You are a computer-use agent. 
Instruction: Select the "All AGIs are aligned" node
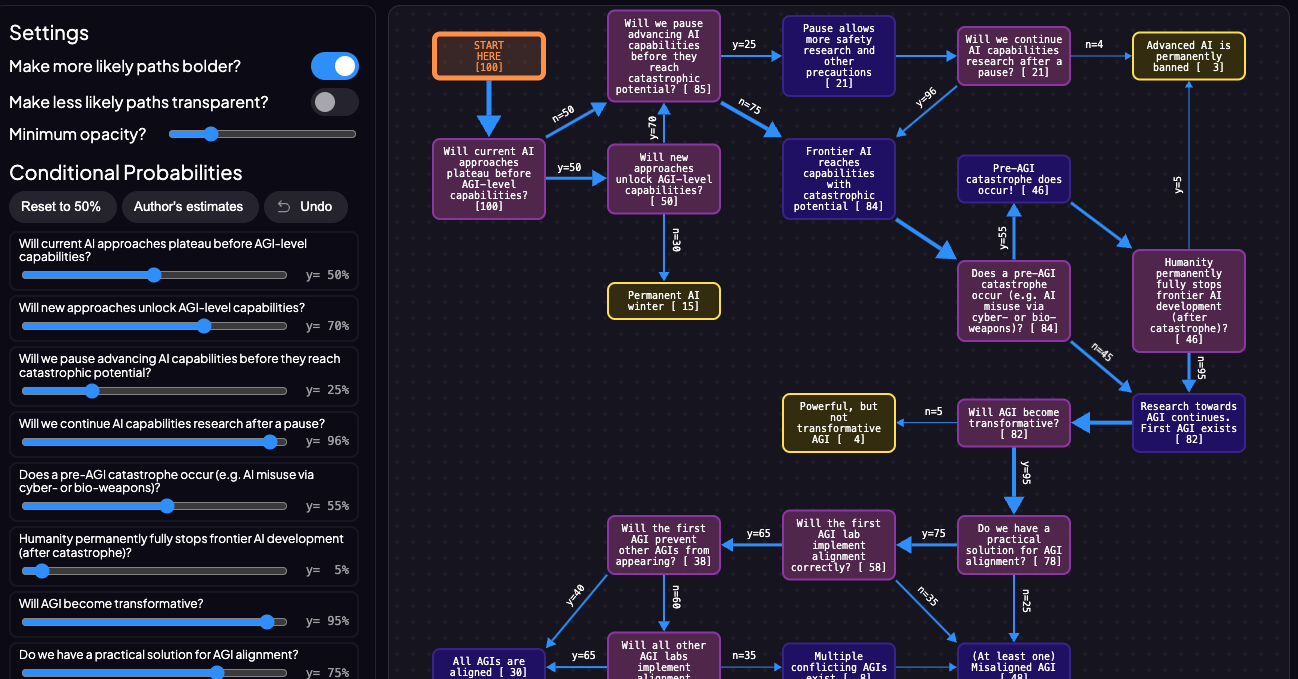[x=488, y=664]
